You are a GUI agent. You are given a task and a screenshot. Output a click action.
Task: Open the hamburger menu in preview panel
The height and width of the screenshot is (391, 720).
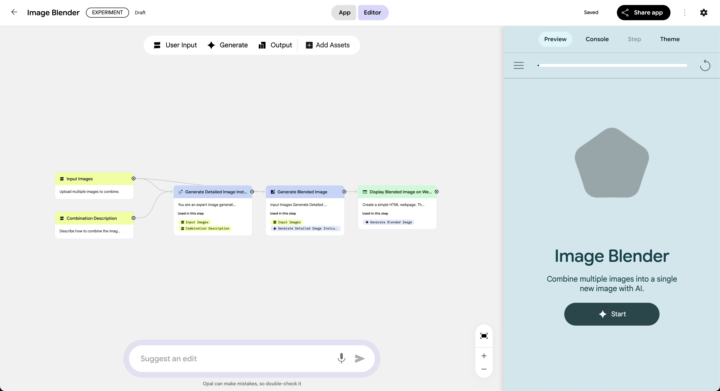518,66
